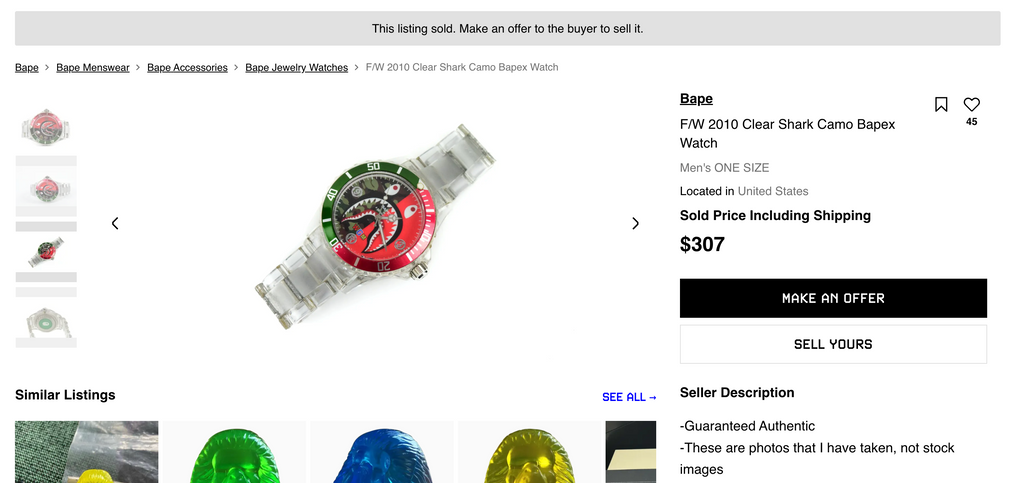Open the blue ape figure listing
This screenshot has width=1024, height=483.
point(382,452)
